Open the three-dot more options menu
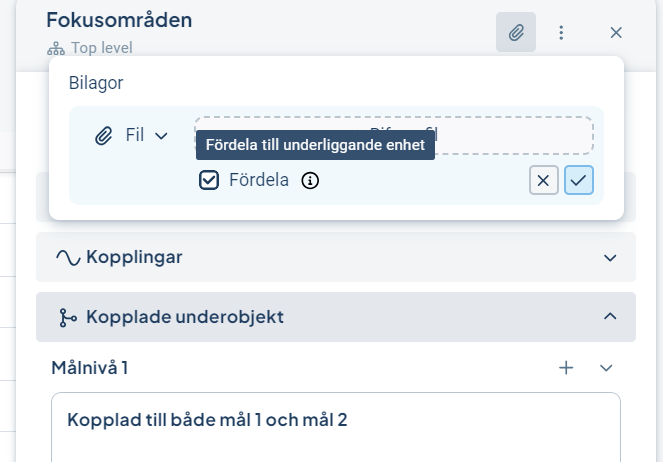Viewport: 663px width, 462px height. (x=561, y=33)
